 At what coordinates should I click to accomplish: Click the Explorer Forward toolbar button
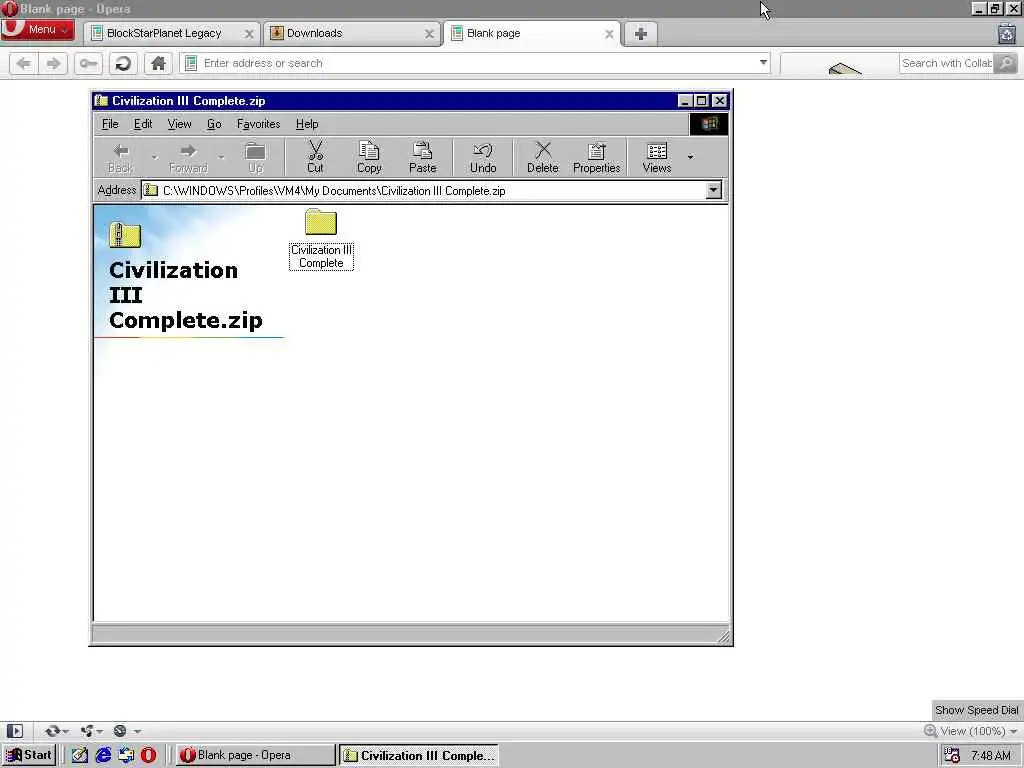tap(188, 157)
